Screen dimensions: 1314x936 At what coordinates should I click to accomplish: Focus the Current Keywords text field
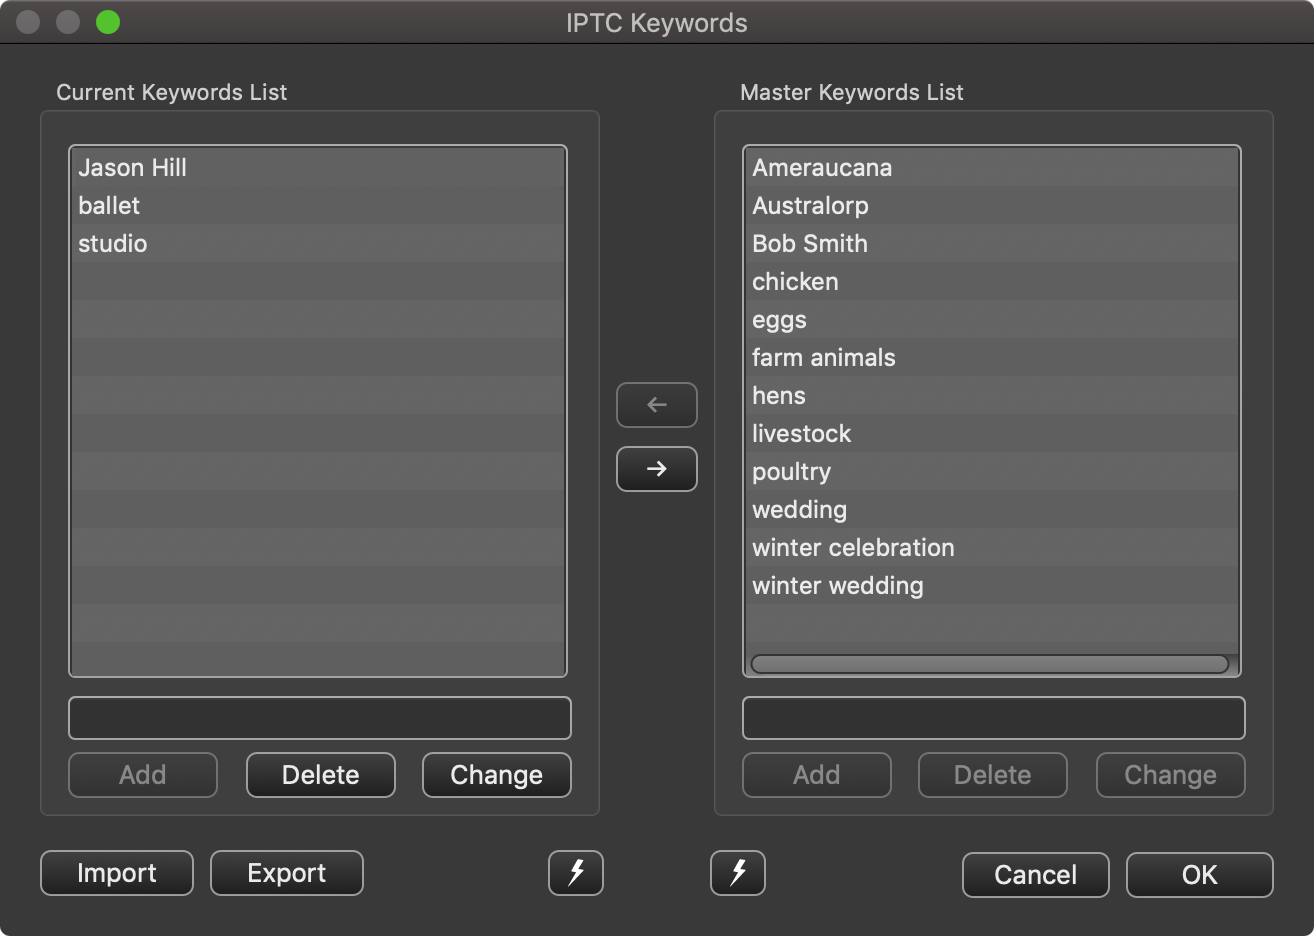click(x=320, y=718)
